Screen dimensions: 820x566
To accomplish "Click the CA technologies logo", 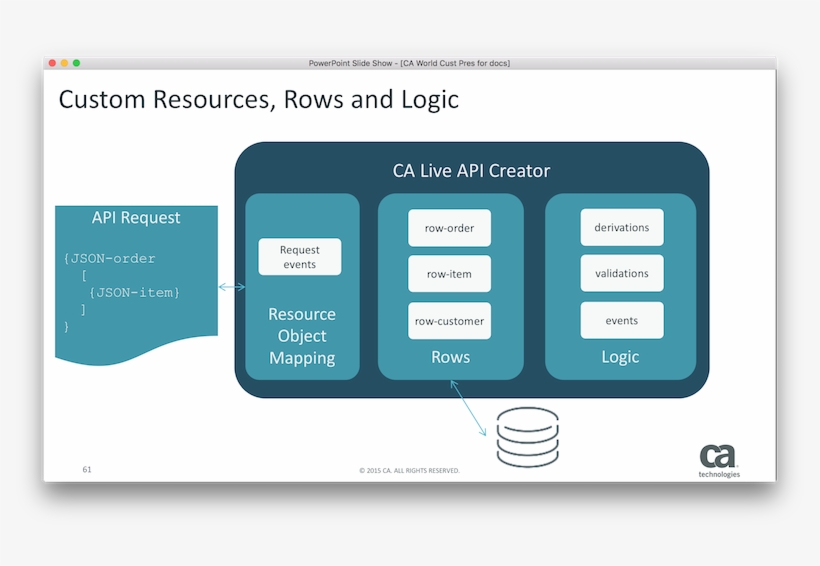I will [x=719, y=460].
